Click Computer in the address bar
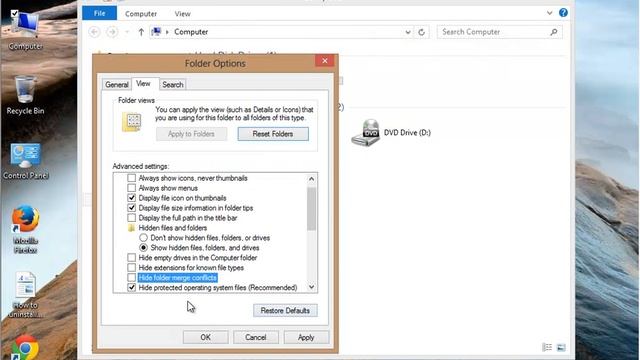640x360 pixels. [191, 32]
